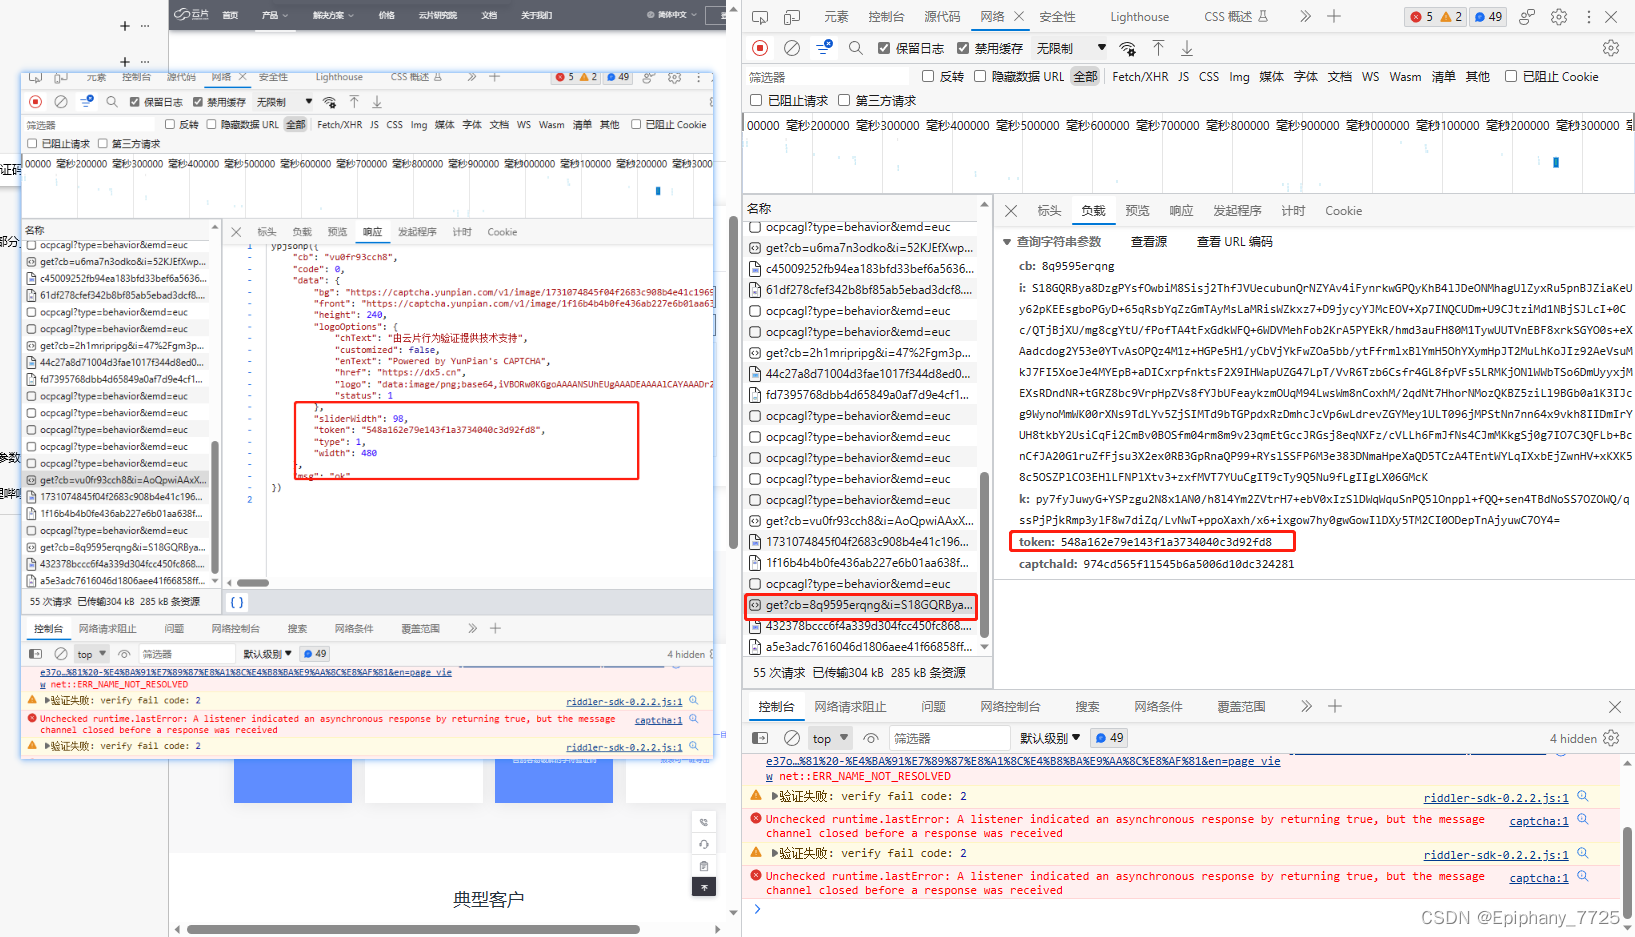Click the webpage horizontal scrollbar at bottom
The height and width of the screenshot is (937, 1635).
tap(413, 929)
